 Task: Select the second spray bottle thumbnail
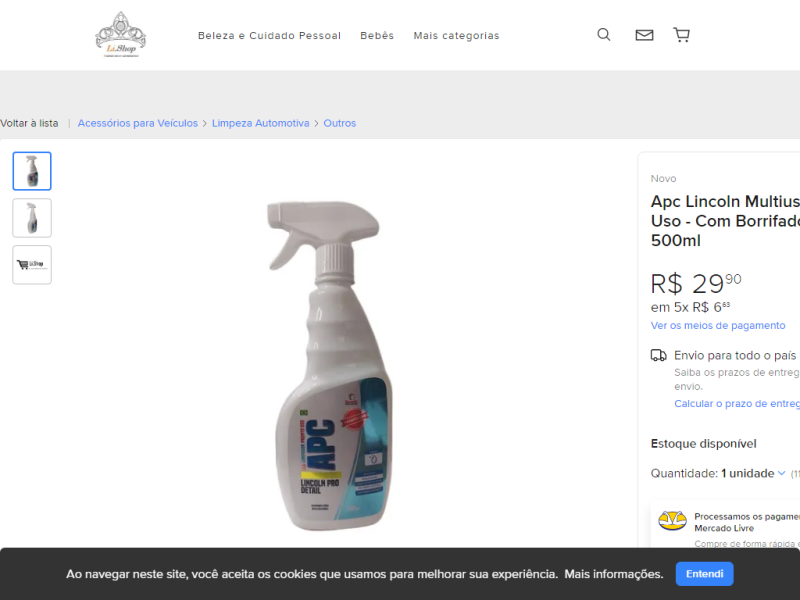[32, 218]
